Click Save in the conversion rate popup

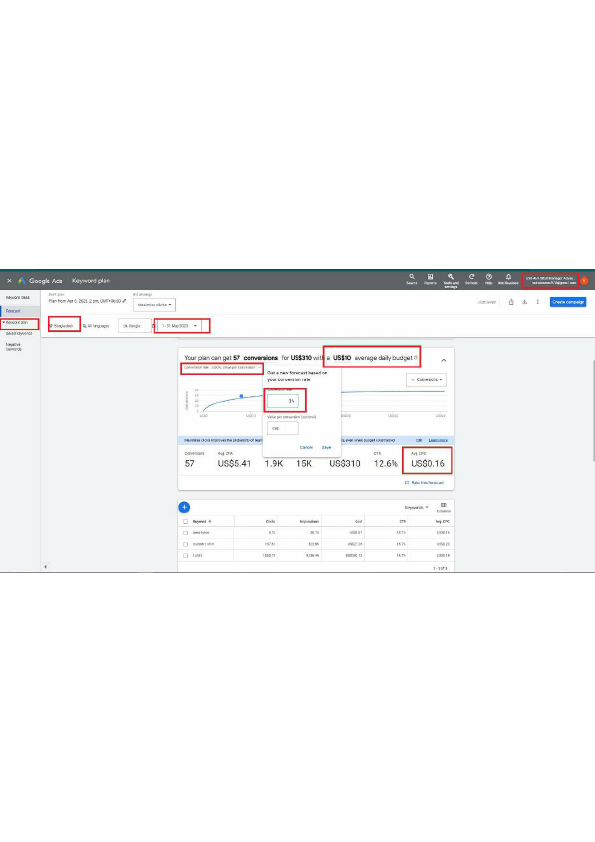(326, 447)
